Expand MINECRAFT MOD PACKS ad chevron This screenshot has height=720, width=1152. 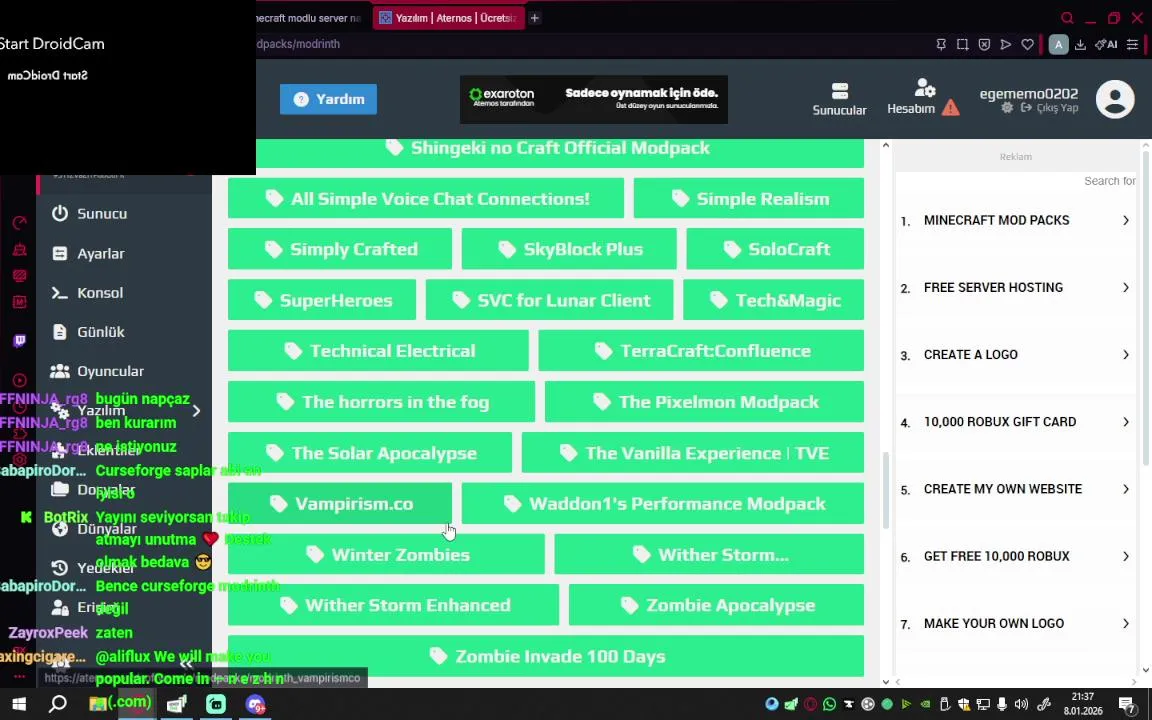[x=1126, y=220]
